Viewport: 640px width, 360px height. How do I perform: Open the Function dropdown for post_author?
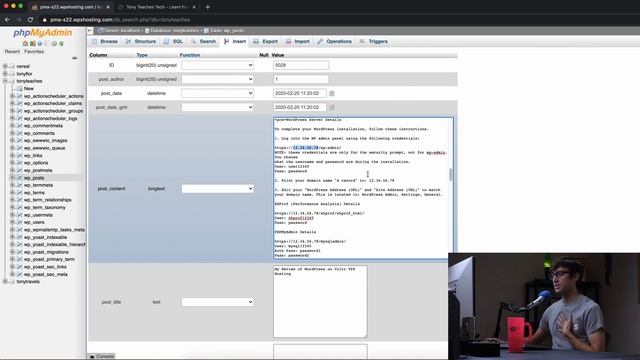point(218,79)
